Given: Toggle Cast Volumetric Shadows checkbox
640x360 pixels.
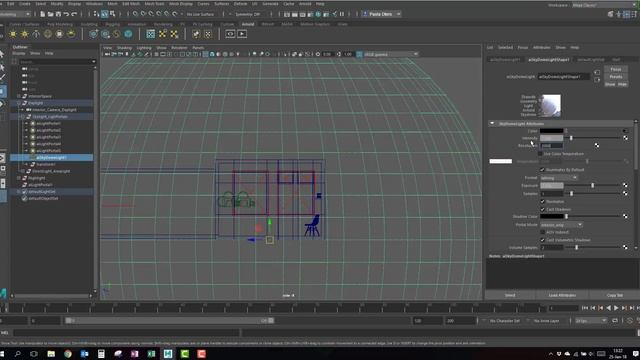Looking at the screenshot, I should coord(542,240).
